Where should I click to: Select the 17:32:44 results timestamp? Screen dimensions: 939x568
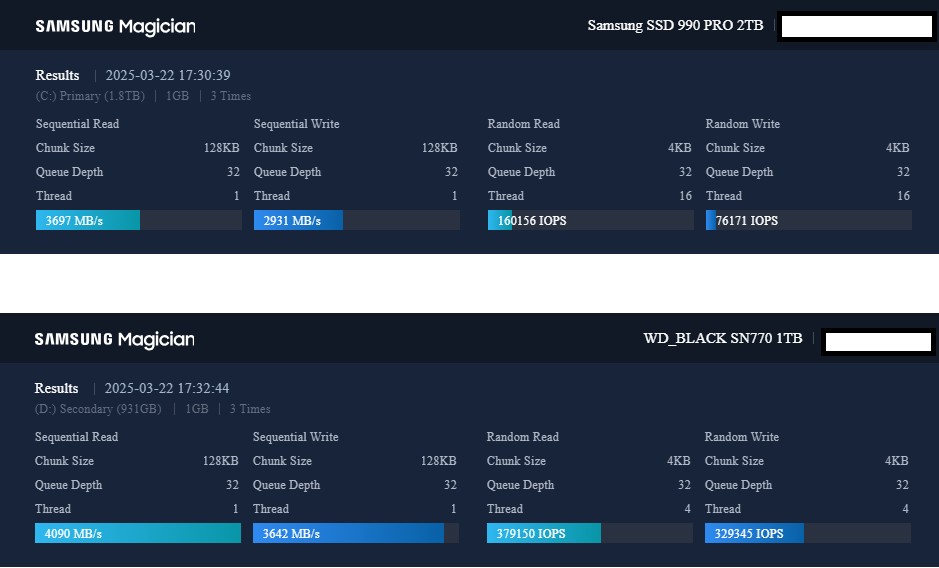(167, 388)
